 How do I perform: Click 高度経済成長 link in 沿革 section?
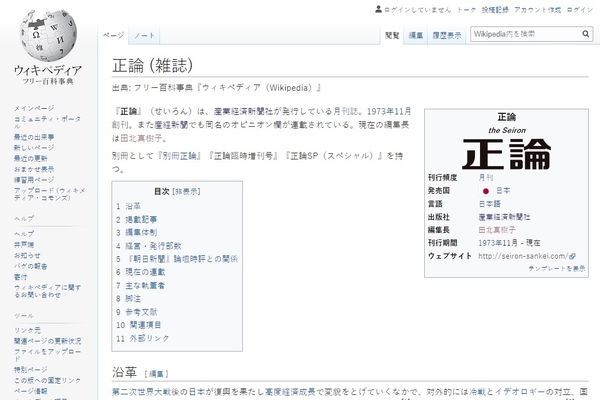[290, 392]
